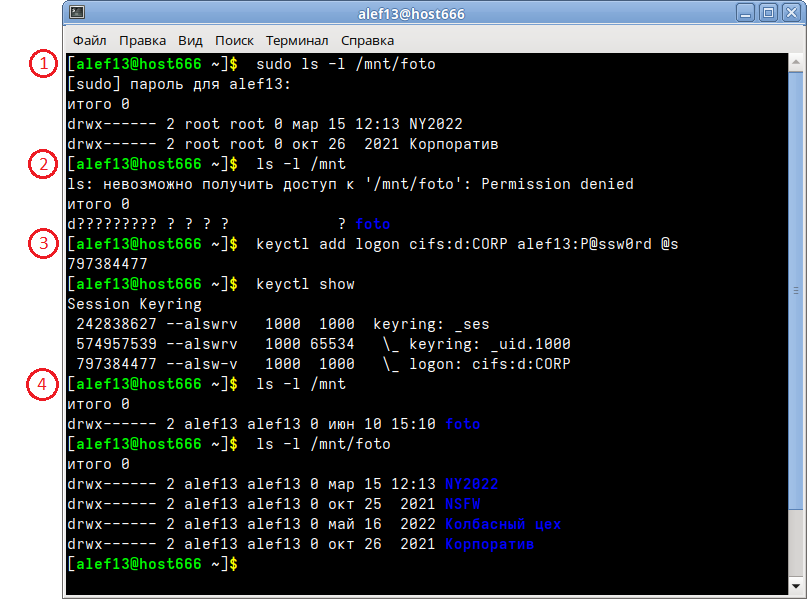The width and height of the screenshot is (807, 599).
Task: Click red circled marker number 1
Action: (x=43, y=64)
